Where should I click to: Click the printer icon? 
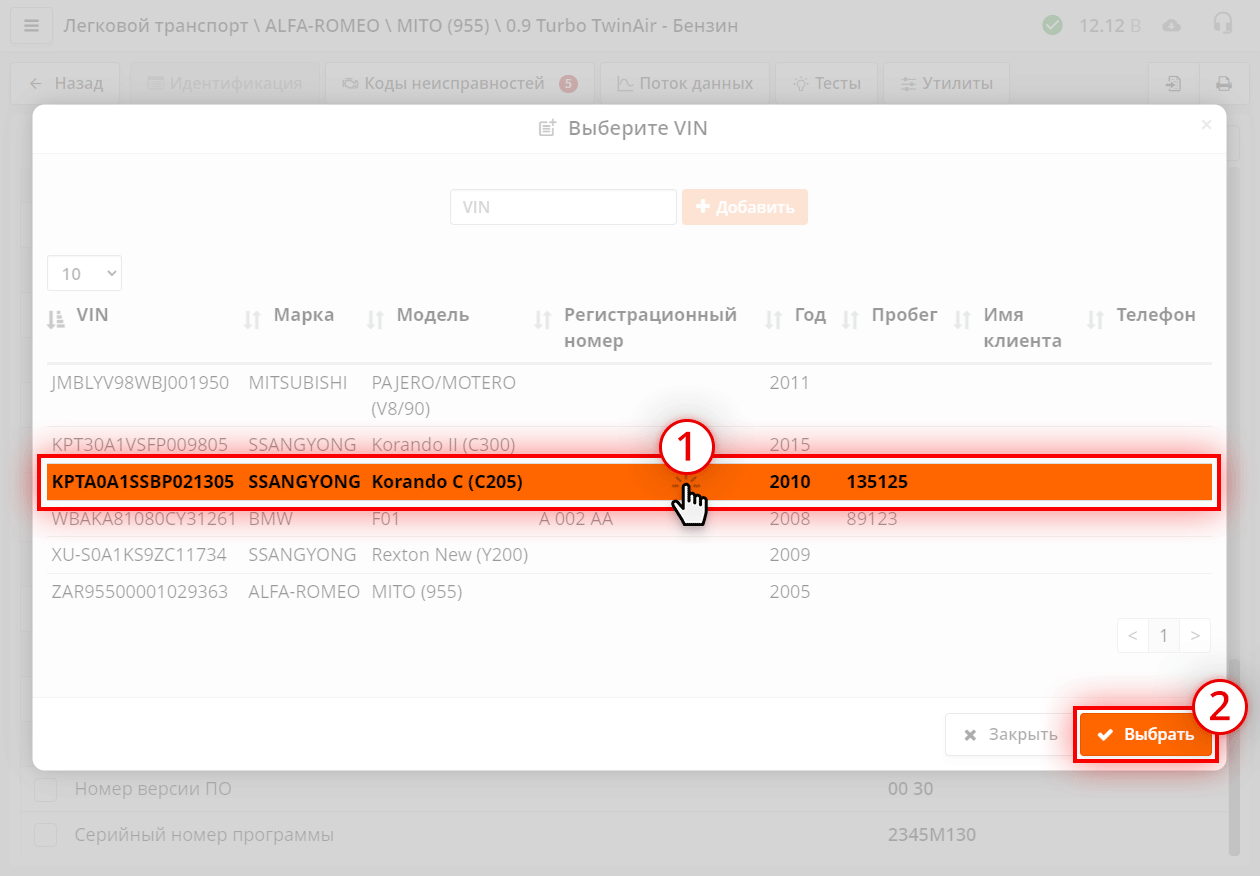pyautogui.click(x=1224, y=84)
